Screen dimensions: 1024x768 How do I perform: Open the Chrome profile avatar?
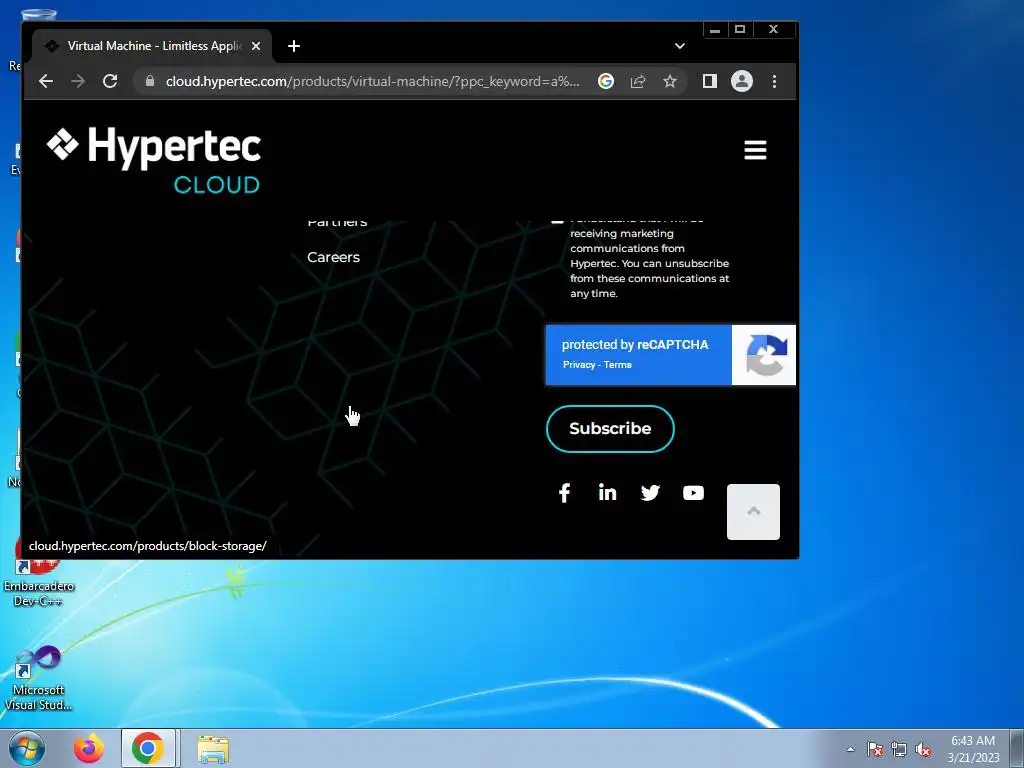tap(741, 81)
